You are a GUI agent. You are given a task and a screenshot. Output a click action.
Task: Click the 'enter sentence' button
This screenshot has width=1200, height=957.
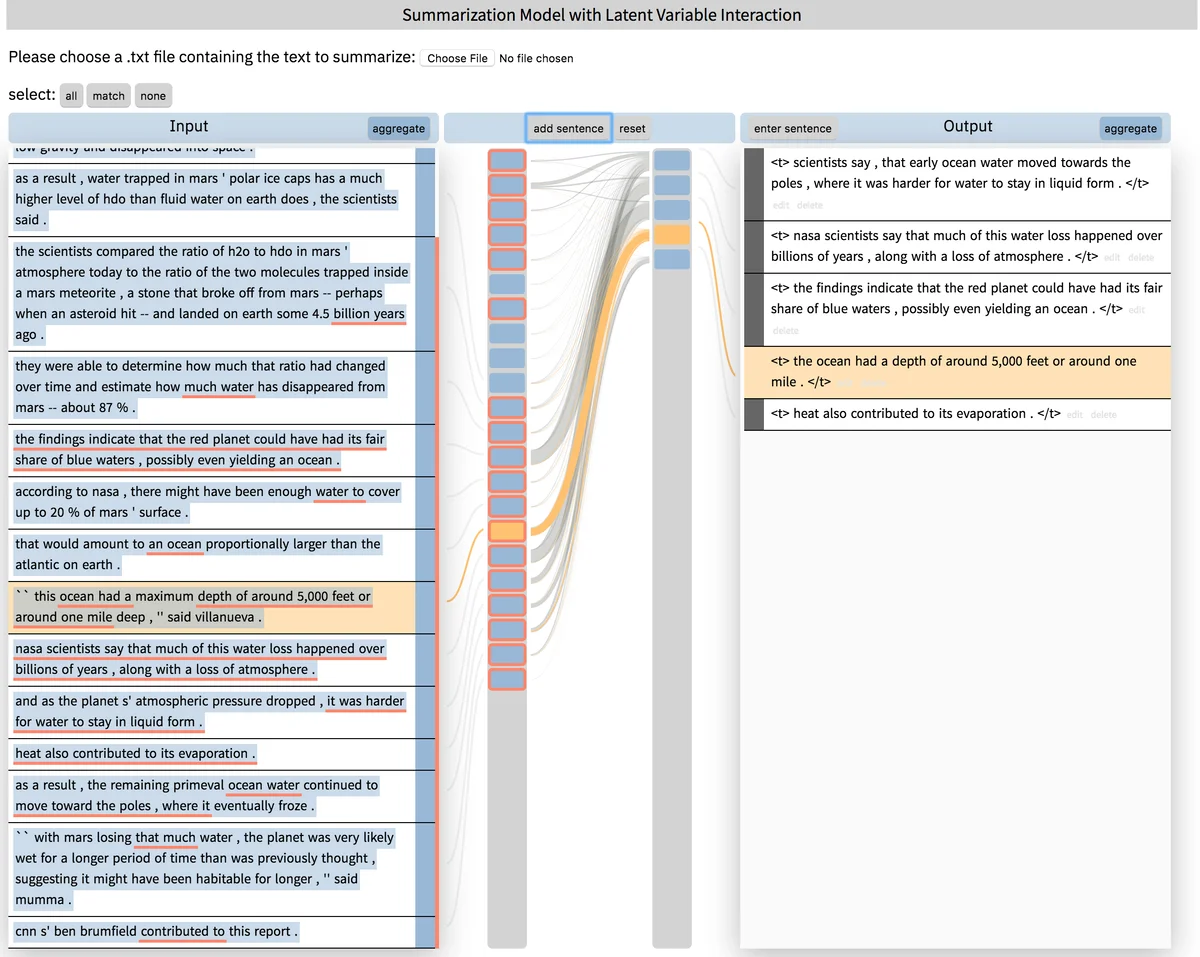[x=792, y=128]
